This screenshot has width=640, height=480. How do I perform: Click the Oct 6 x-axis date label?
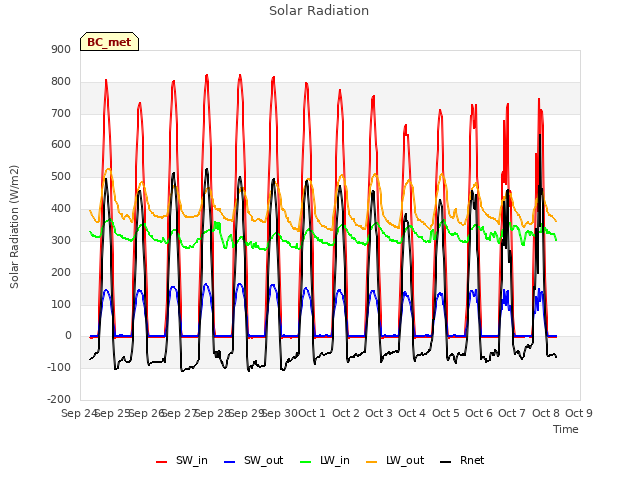point(479,413)
